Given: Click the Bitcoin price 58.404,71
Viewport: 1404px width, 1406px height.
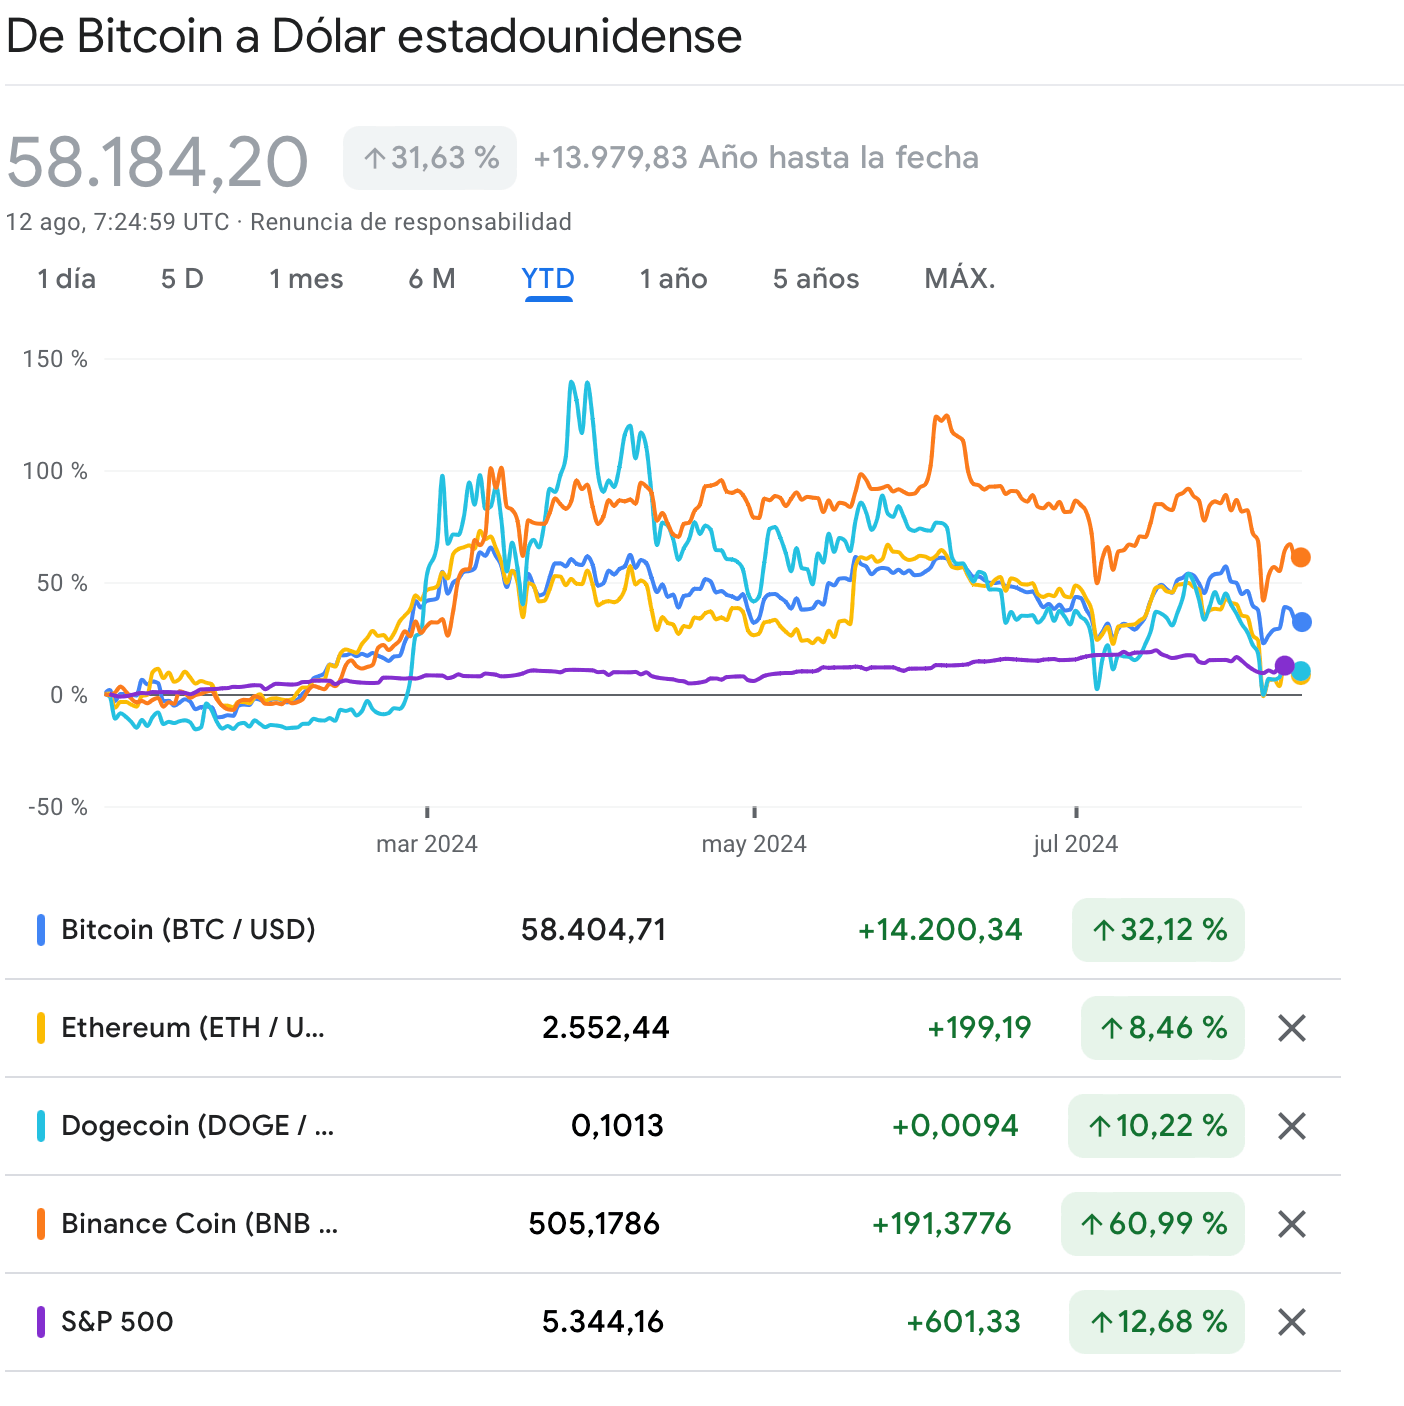Looking at the screenshot, I should pos(593,930).
